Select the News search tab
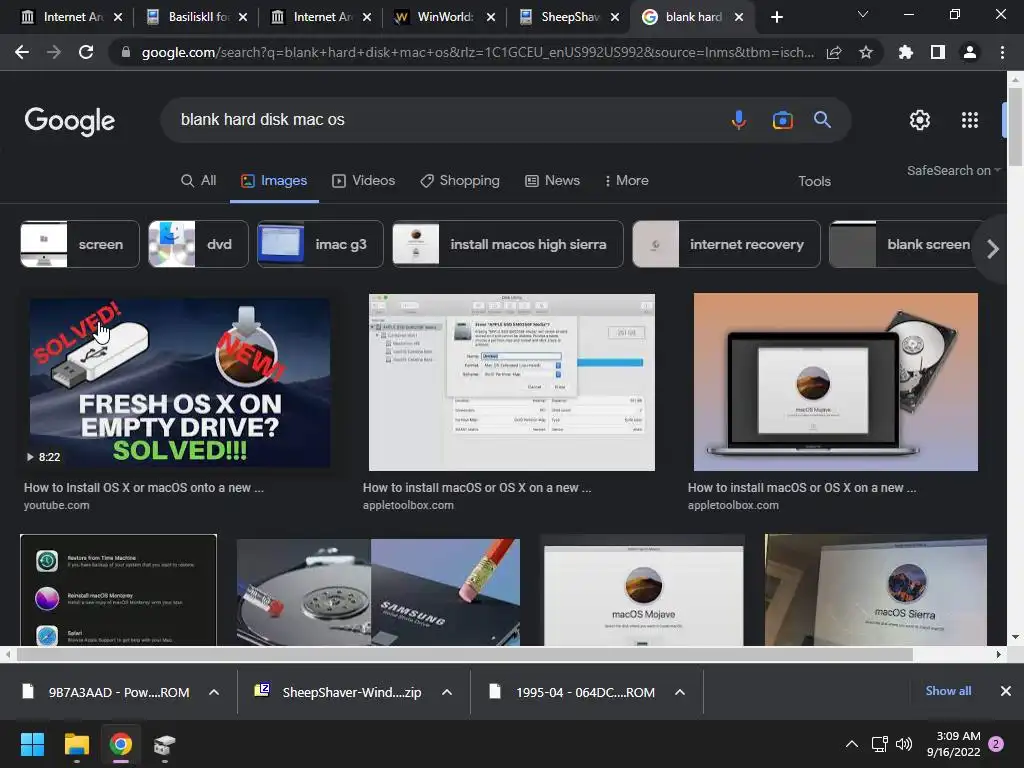This screenshot has width=1024, height=768. pyautogui.click(x=552, y=181)
